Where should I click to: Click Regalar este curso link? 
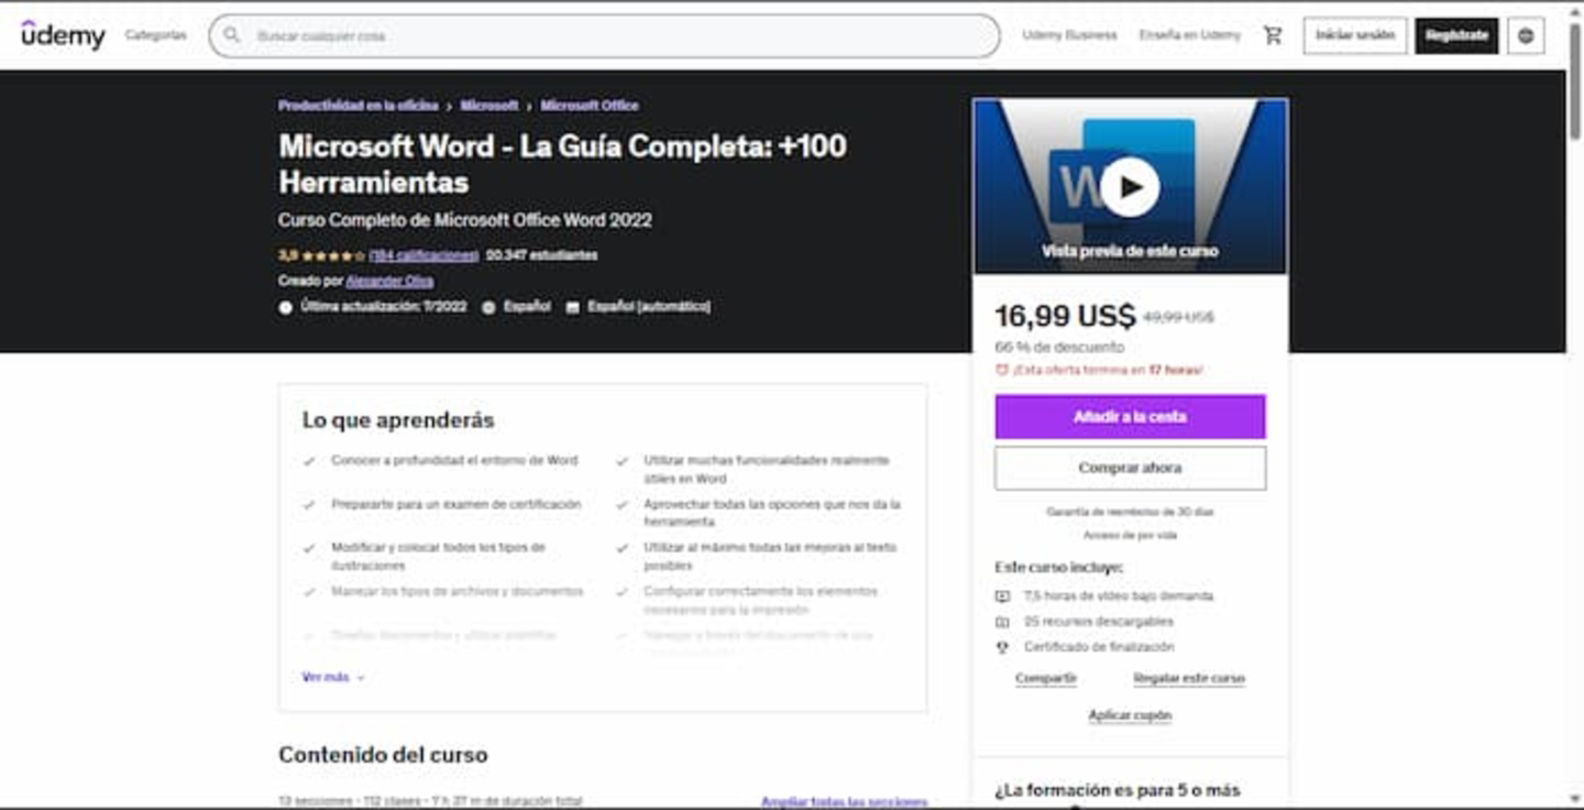click(1189, 678)
